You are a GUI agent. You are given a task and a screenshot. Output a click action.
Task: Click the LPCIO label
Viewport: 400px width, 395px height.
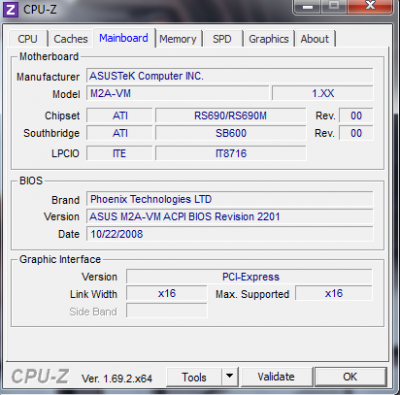65,154
